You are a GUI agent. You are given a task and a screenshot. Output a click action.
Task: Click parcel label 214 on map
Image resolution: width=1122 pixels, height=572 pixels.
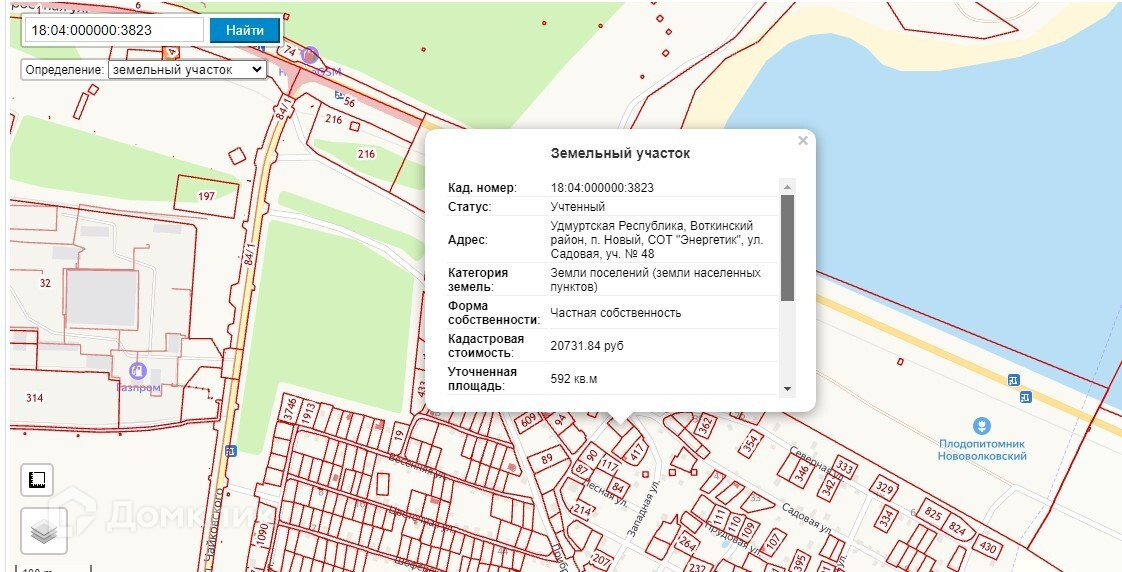(x=583, y=510)
